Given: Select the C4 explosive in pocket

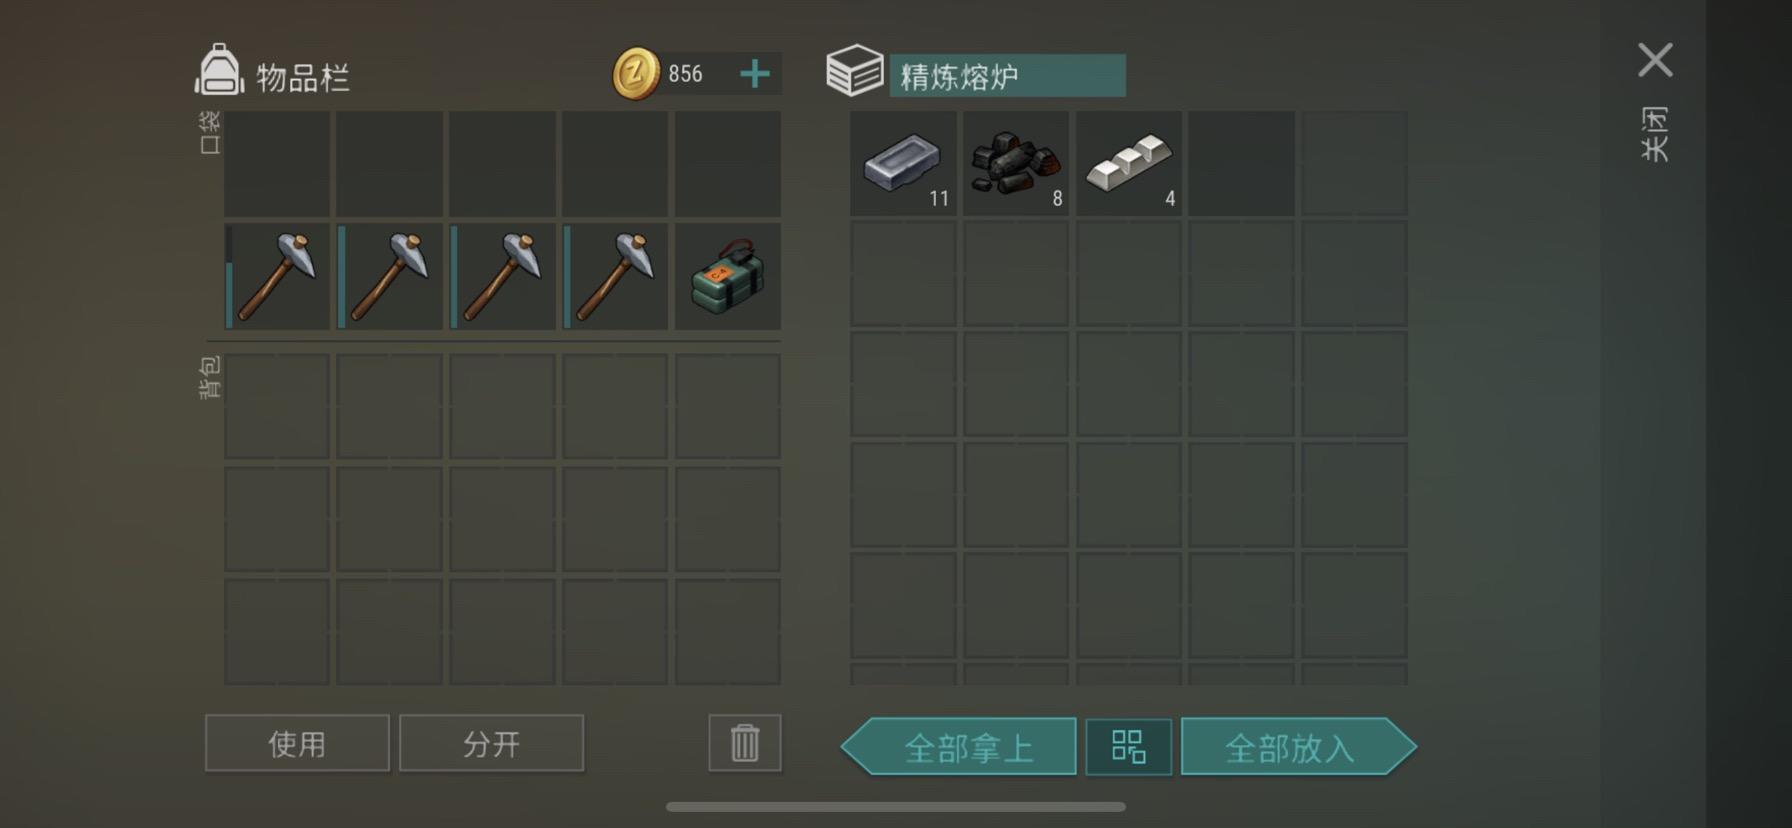Looking at the screenshot, I should click(x=728, y=277).
